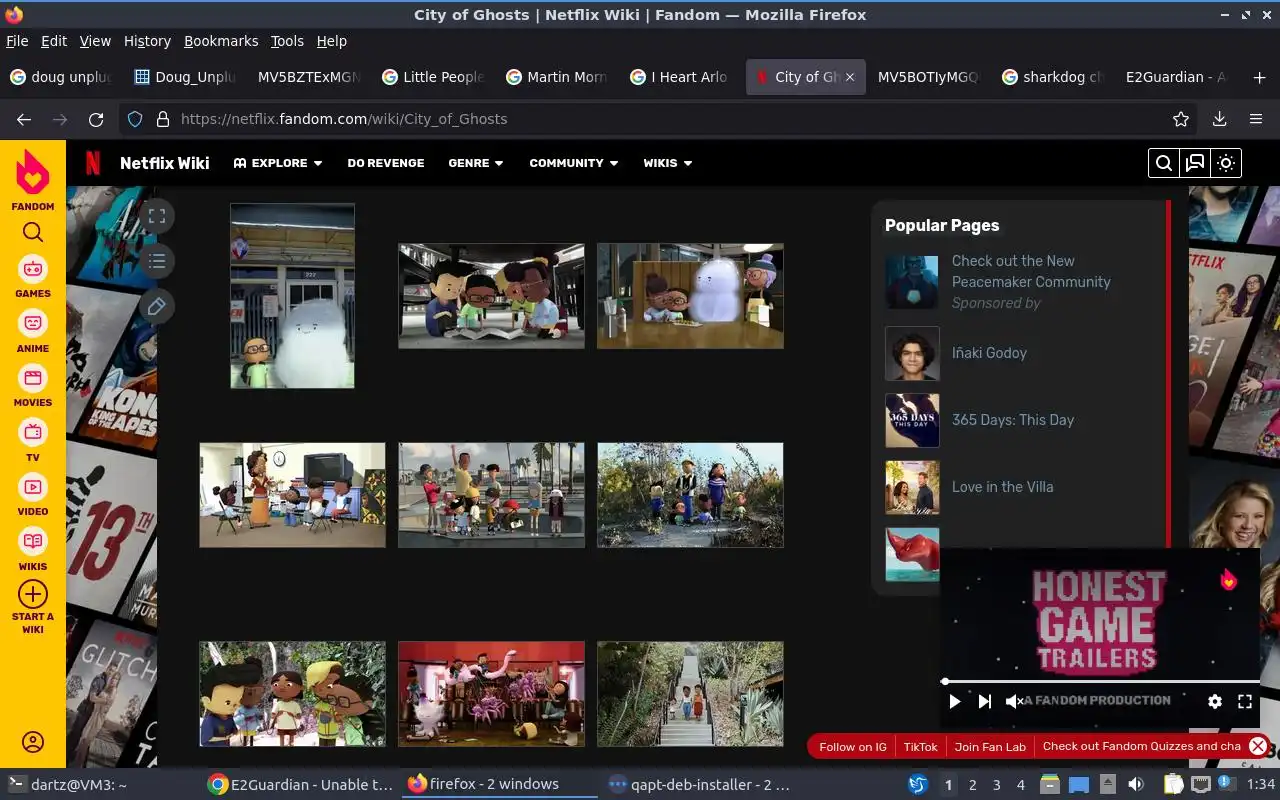Open the user profile icon in sidebar

click(x=33, y=742)
